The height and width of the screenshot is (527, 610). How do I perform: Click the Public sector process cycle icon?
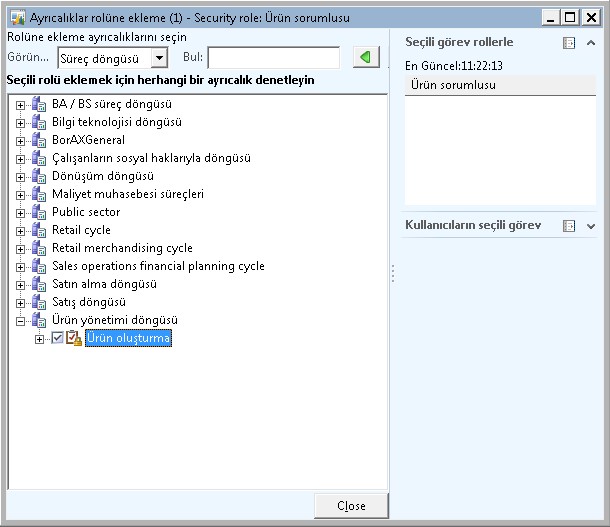[39, 212]
